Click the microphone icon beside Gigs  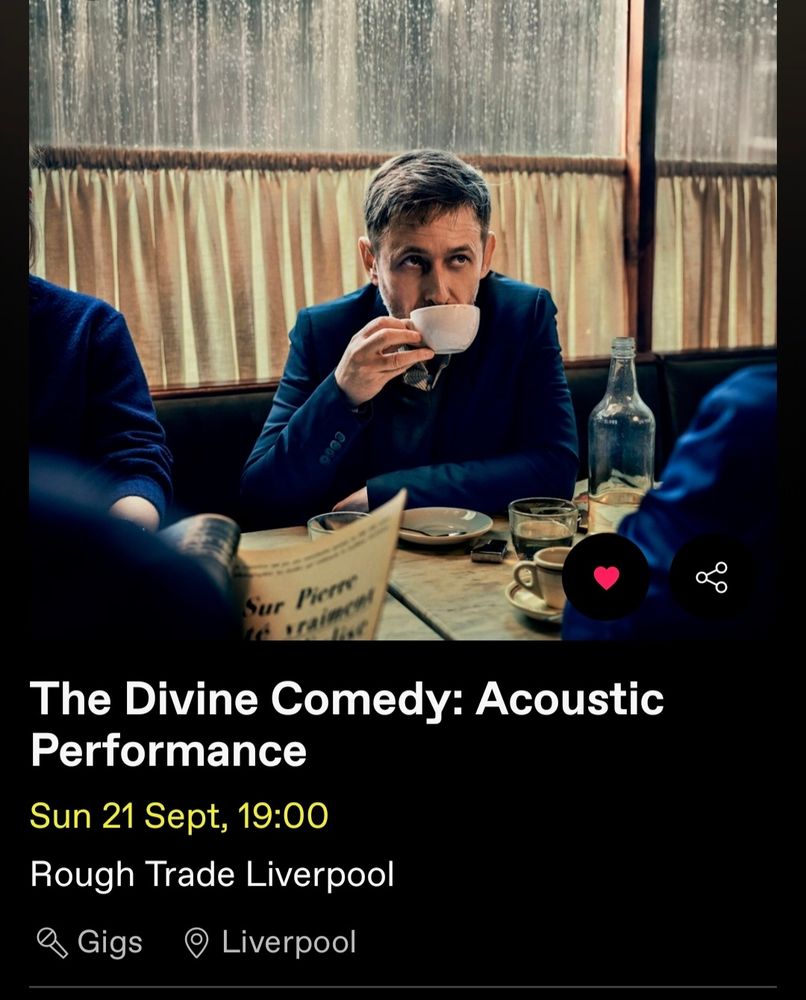pyautogui.click(x=52, y=942)
